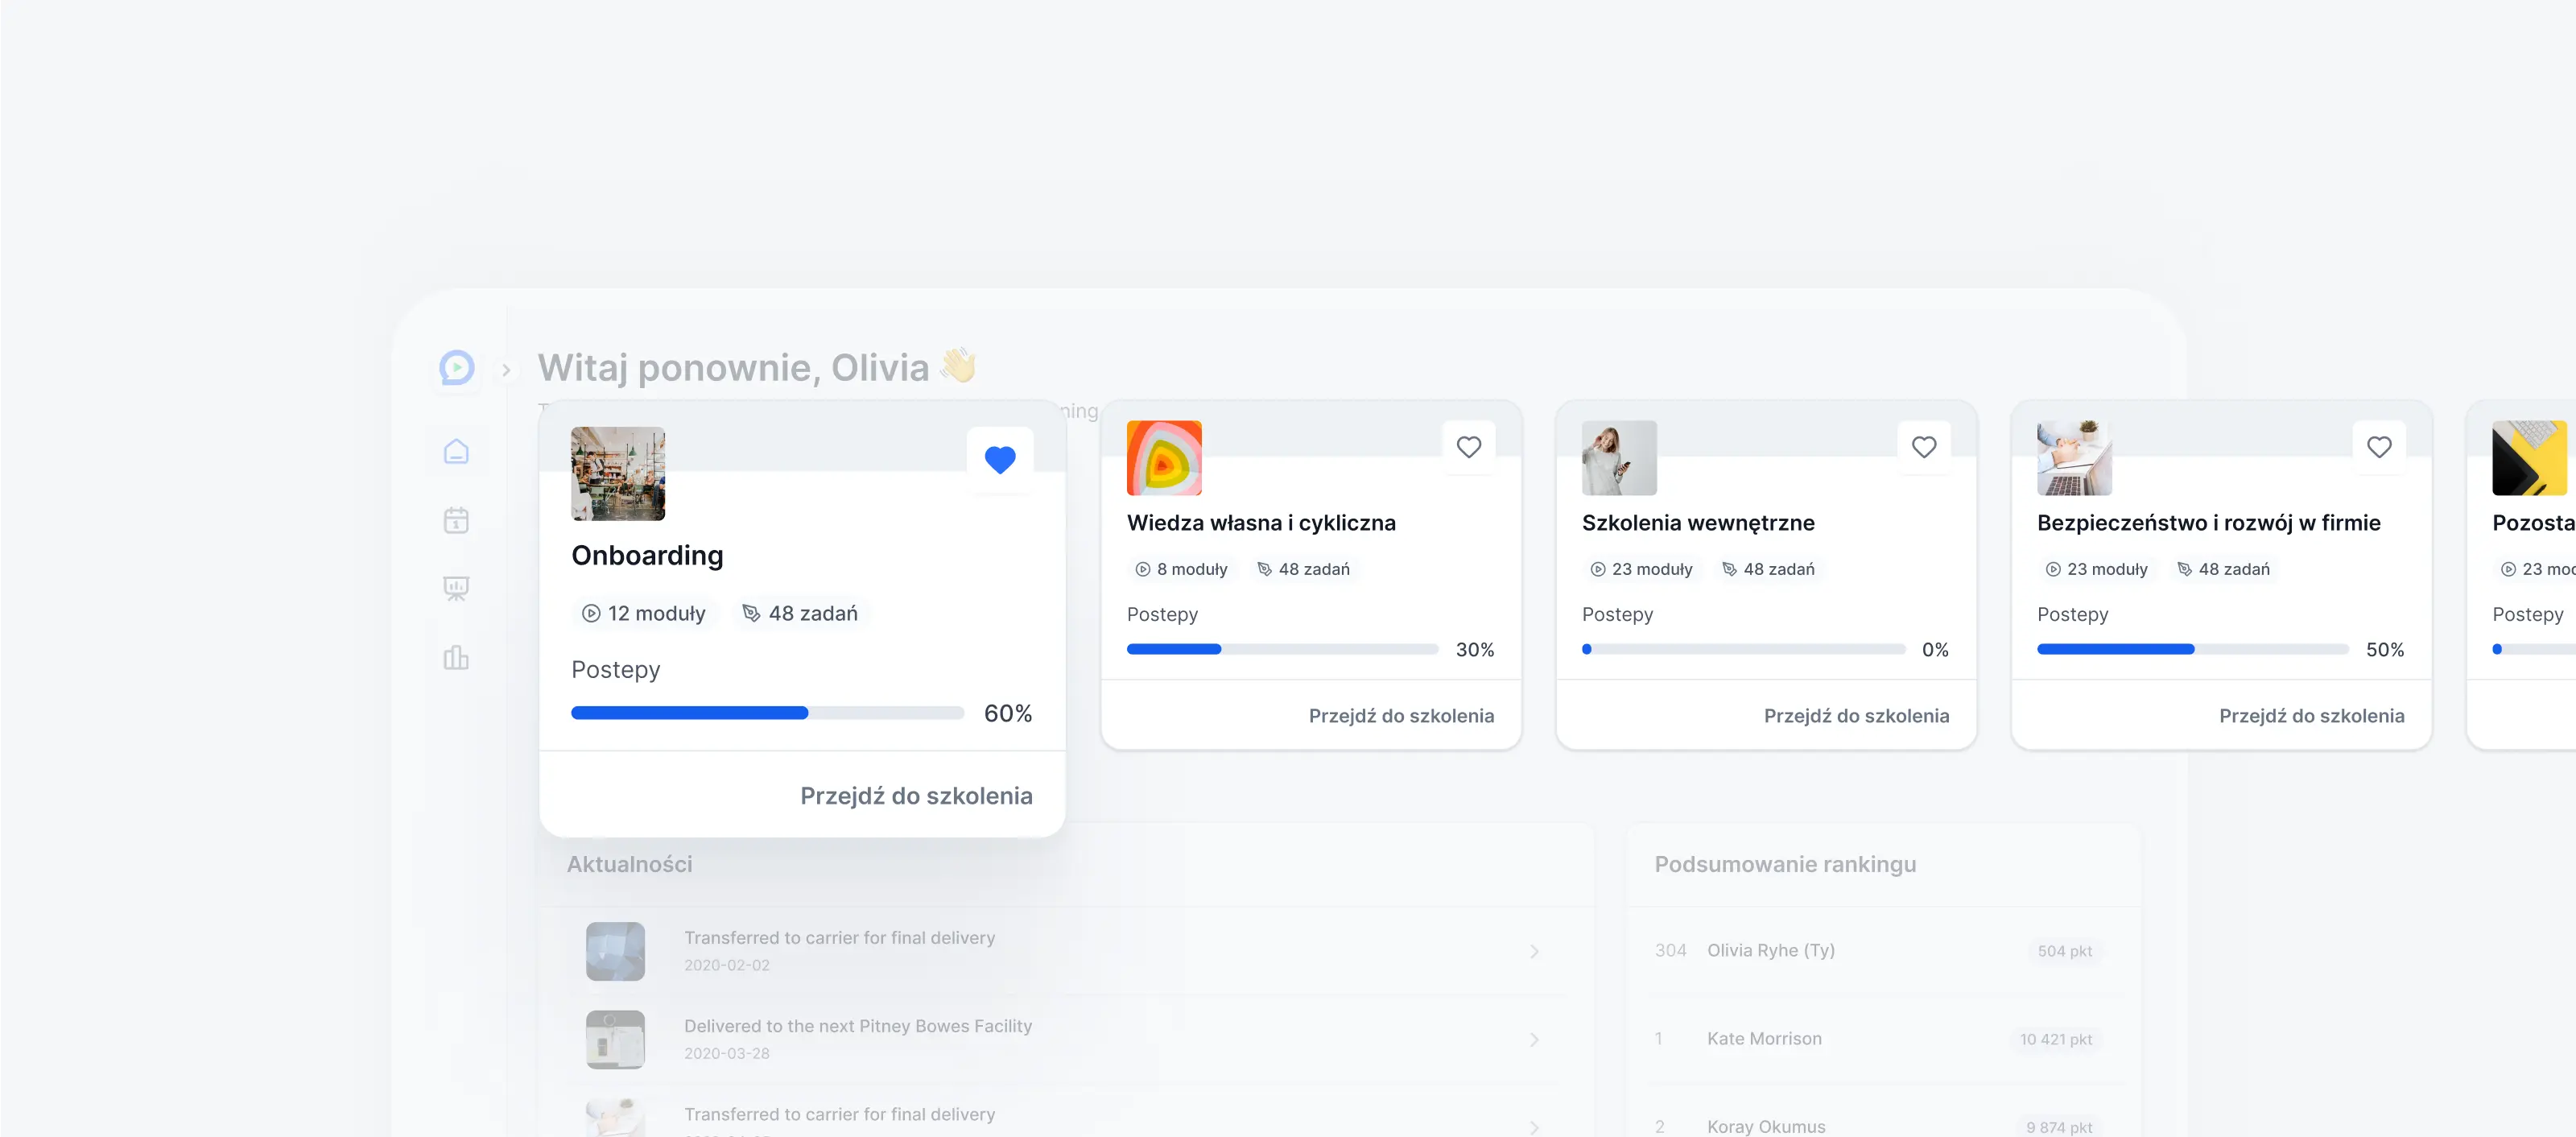Viewport: 2576px width, 1137px height.
Task: Unfavorite the Onboarding course heart
Action: click(999, 460)
